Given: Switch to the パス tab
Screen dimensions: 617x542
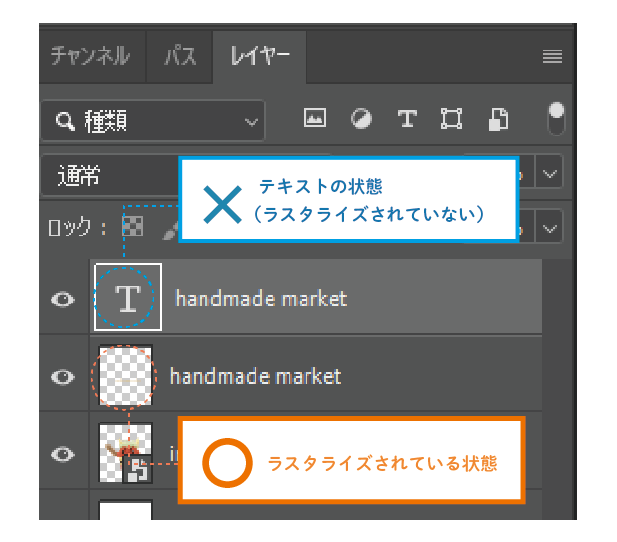Looking at the screenshot, I should point(180,55).
